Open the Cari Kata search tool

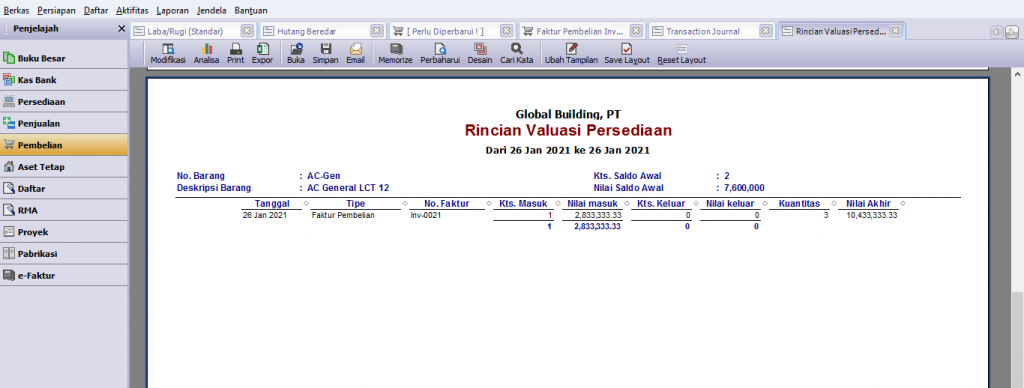517,54
